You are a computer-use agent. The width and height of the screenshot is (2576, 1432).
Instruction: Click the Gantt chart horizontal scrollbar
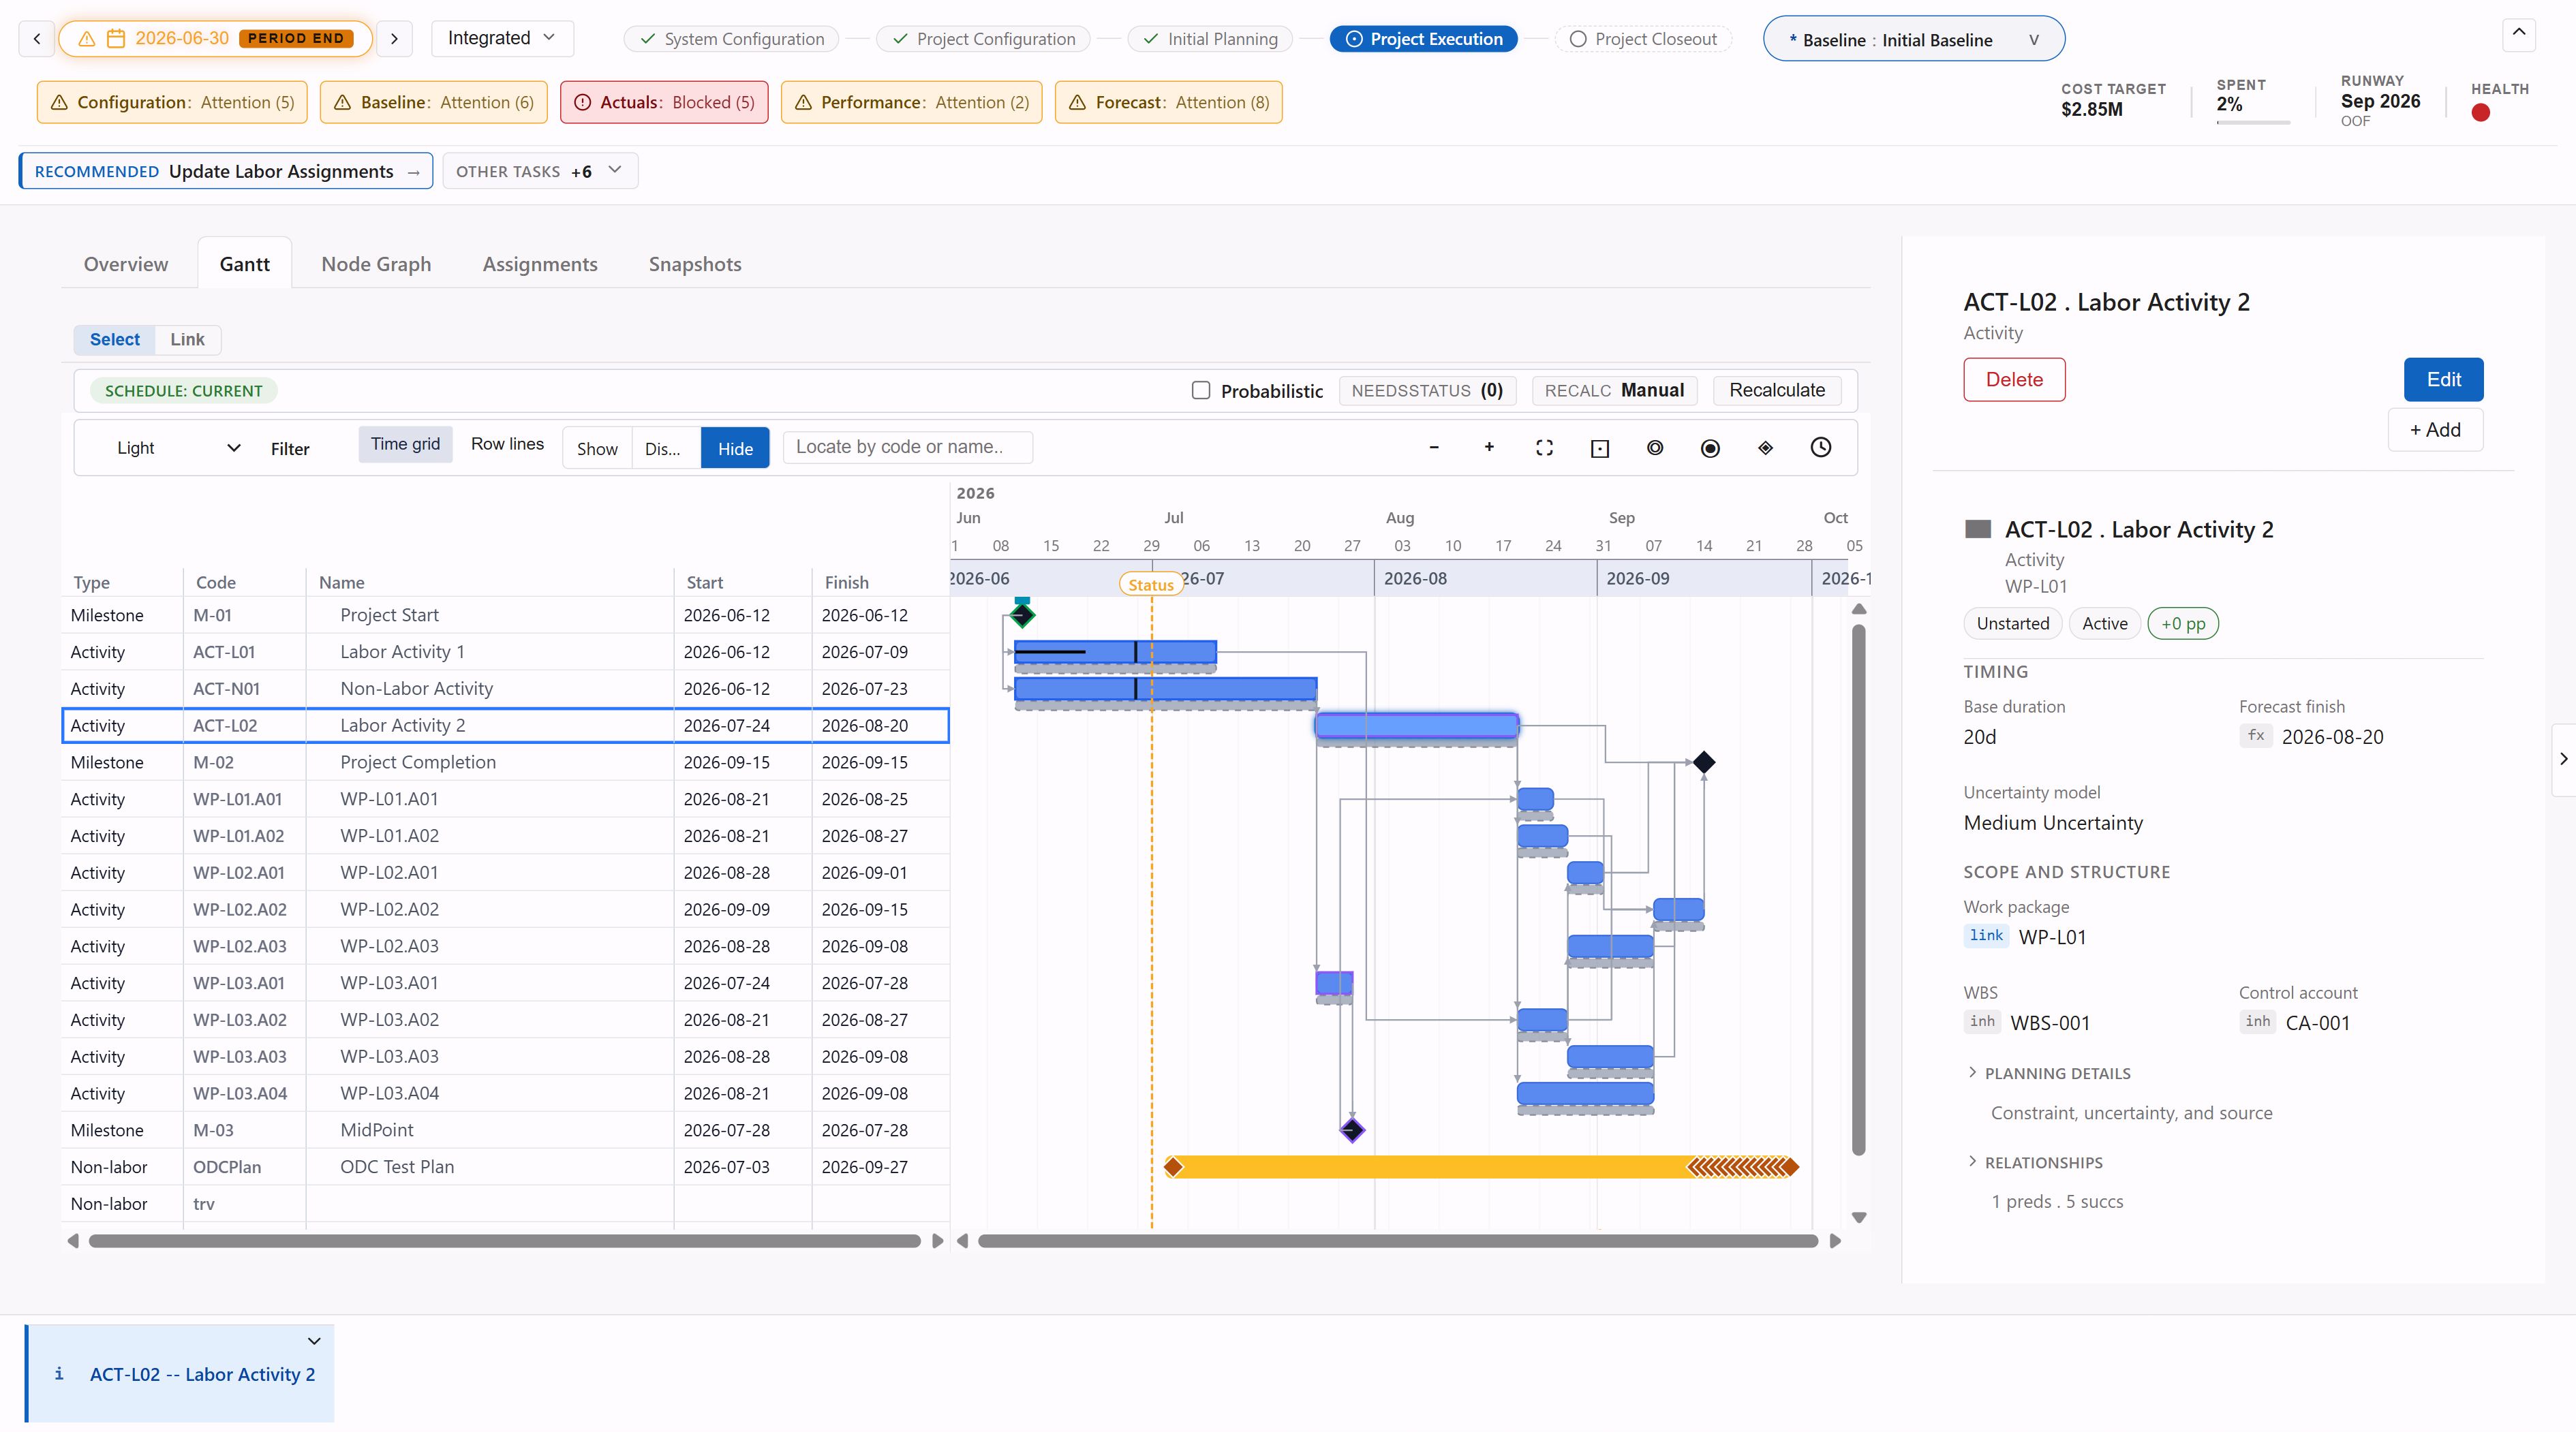tap(1397, 1241)
